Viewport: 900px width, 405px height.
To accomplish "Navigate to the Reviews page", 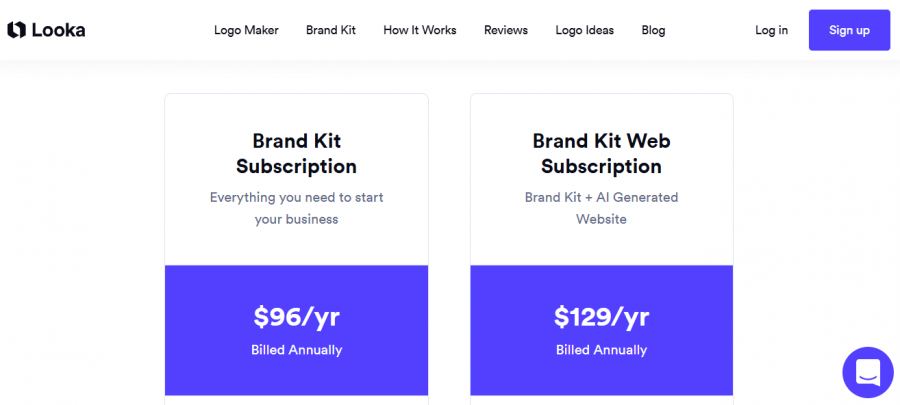I will (x=506, y=30).
